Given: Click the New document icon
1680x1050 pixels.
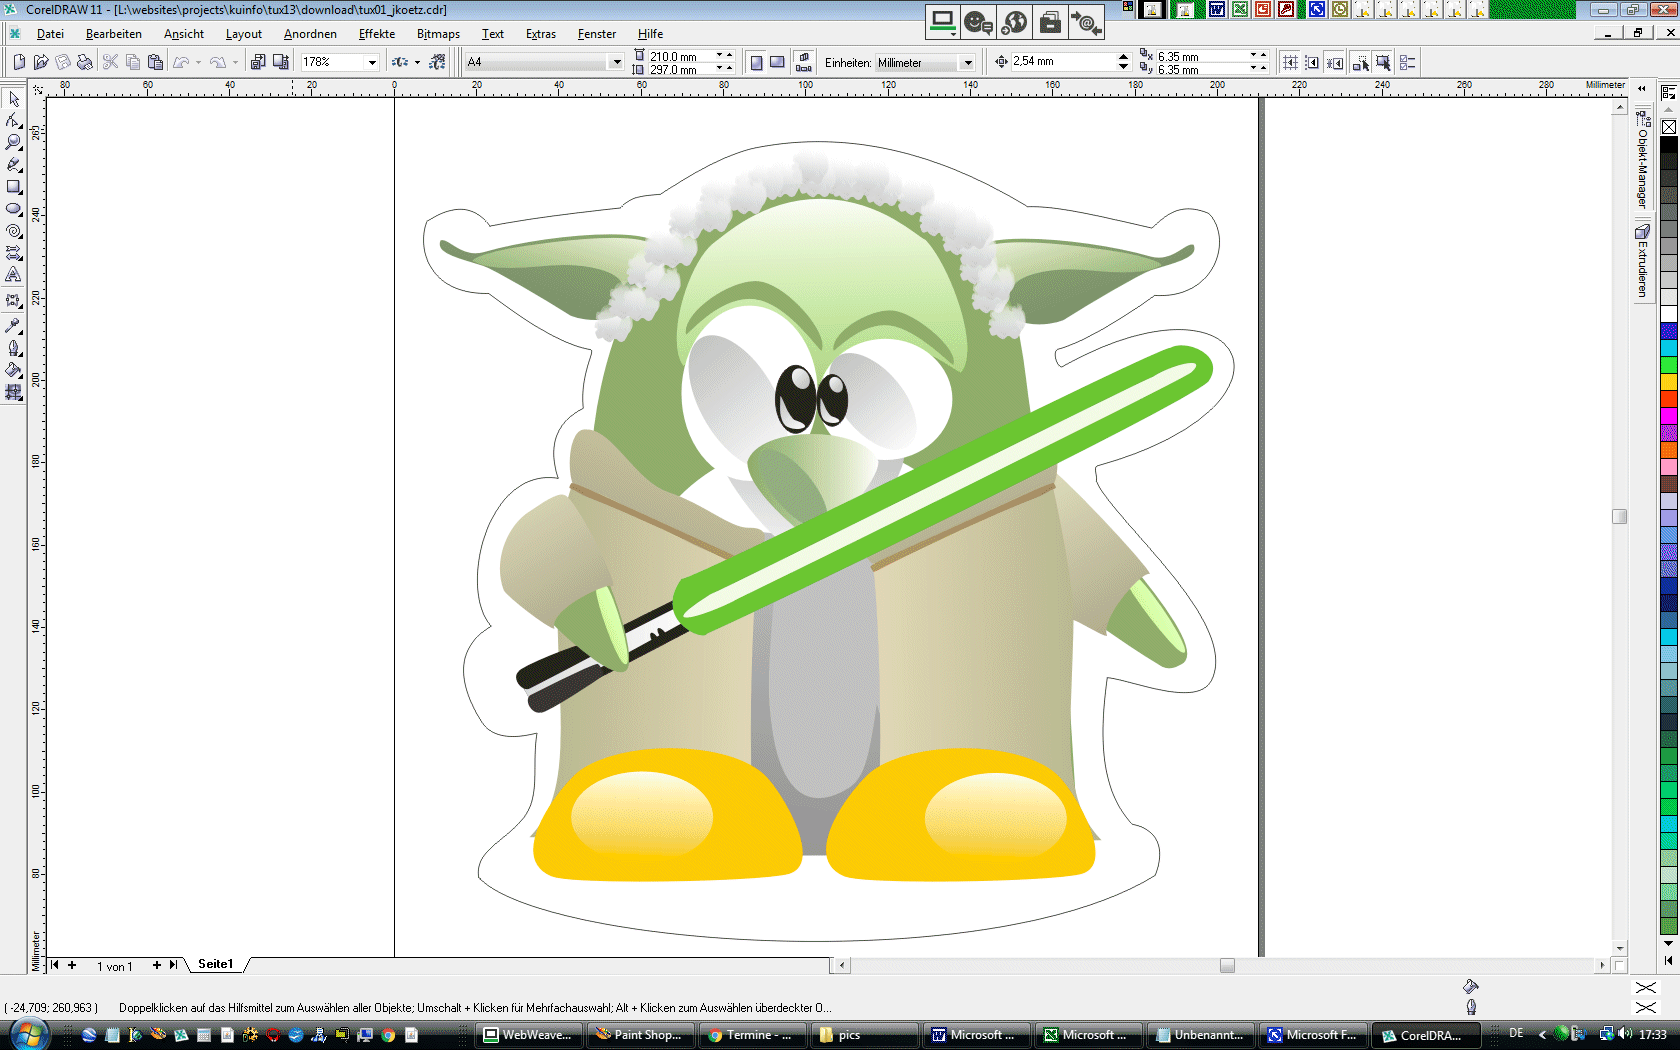Looking at the screenshot, I should coord(19,62).
